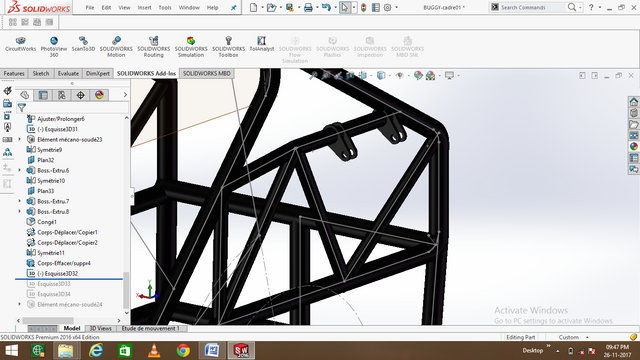The width and height of the screenshot is (640, 360).
Task: Open DisplayManager tab icon
Action: click(99, 95)
